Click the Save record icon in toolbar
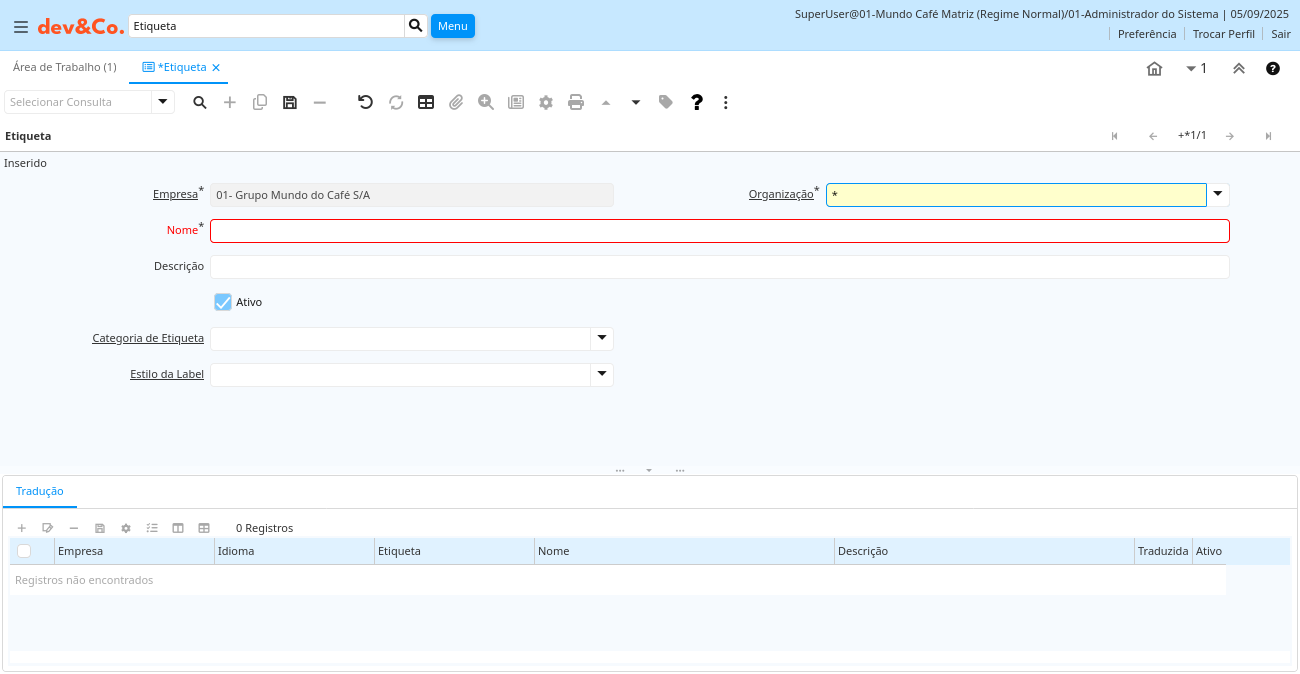This screenshot has height=674, width=1300. (x=290, y=102)
